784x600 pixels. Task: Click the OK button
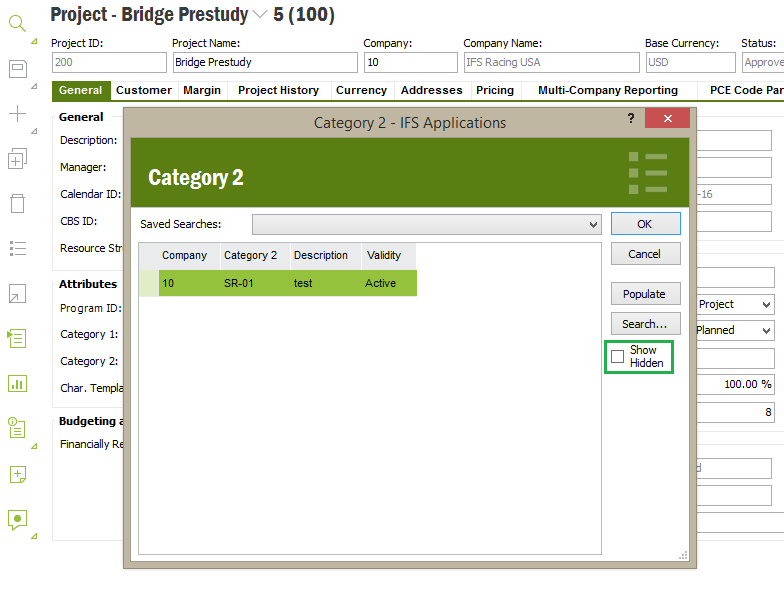(646, 224)
